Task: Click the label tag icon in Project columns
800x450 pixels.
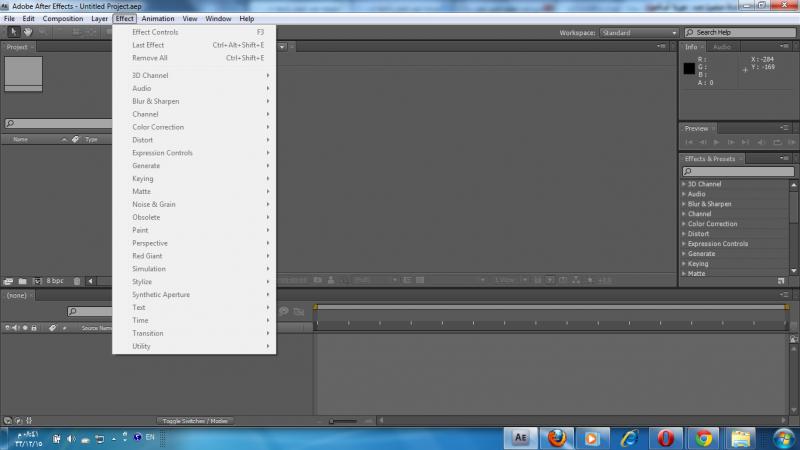Action: 76,139
